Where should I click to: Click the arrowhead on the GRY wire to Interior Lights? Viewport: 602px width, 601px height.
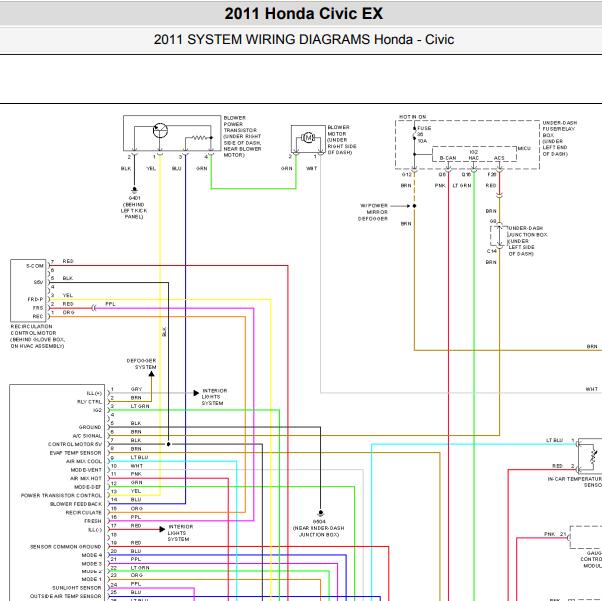196,393
